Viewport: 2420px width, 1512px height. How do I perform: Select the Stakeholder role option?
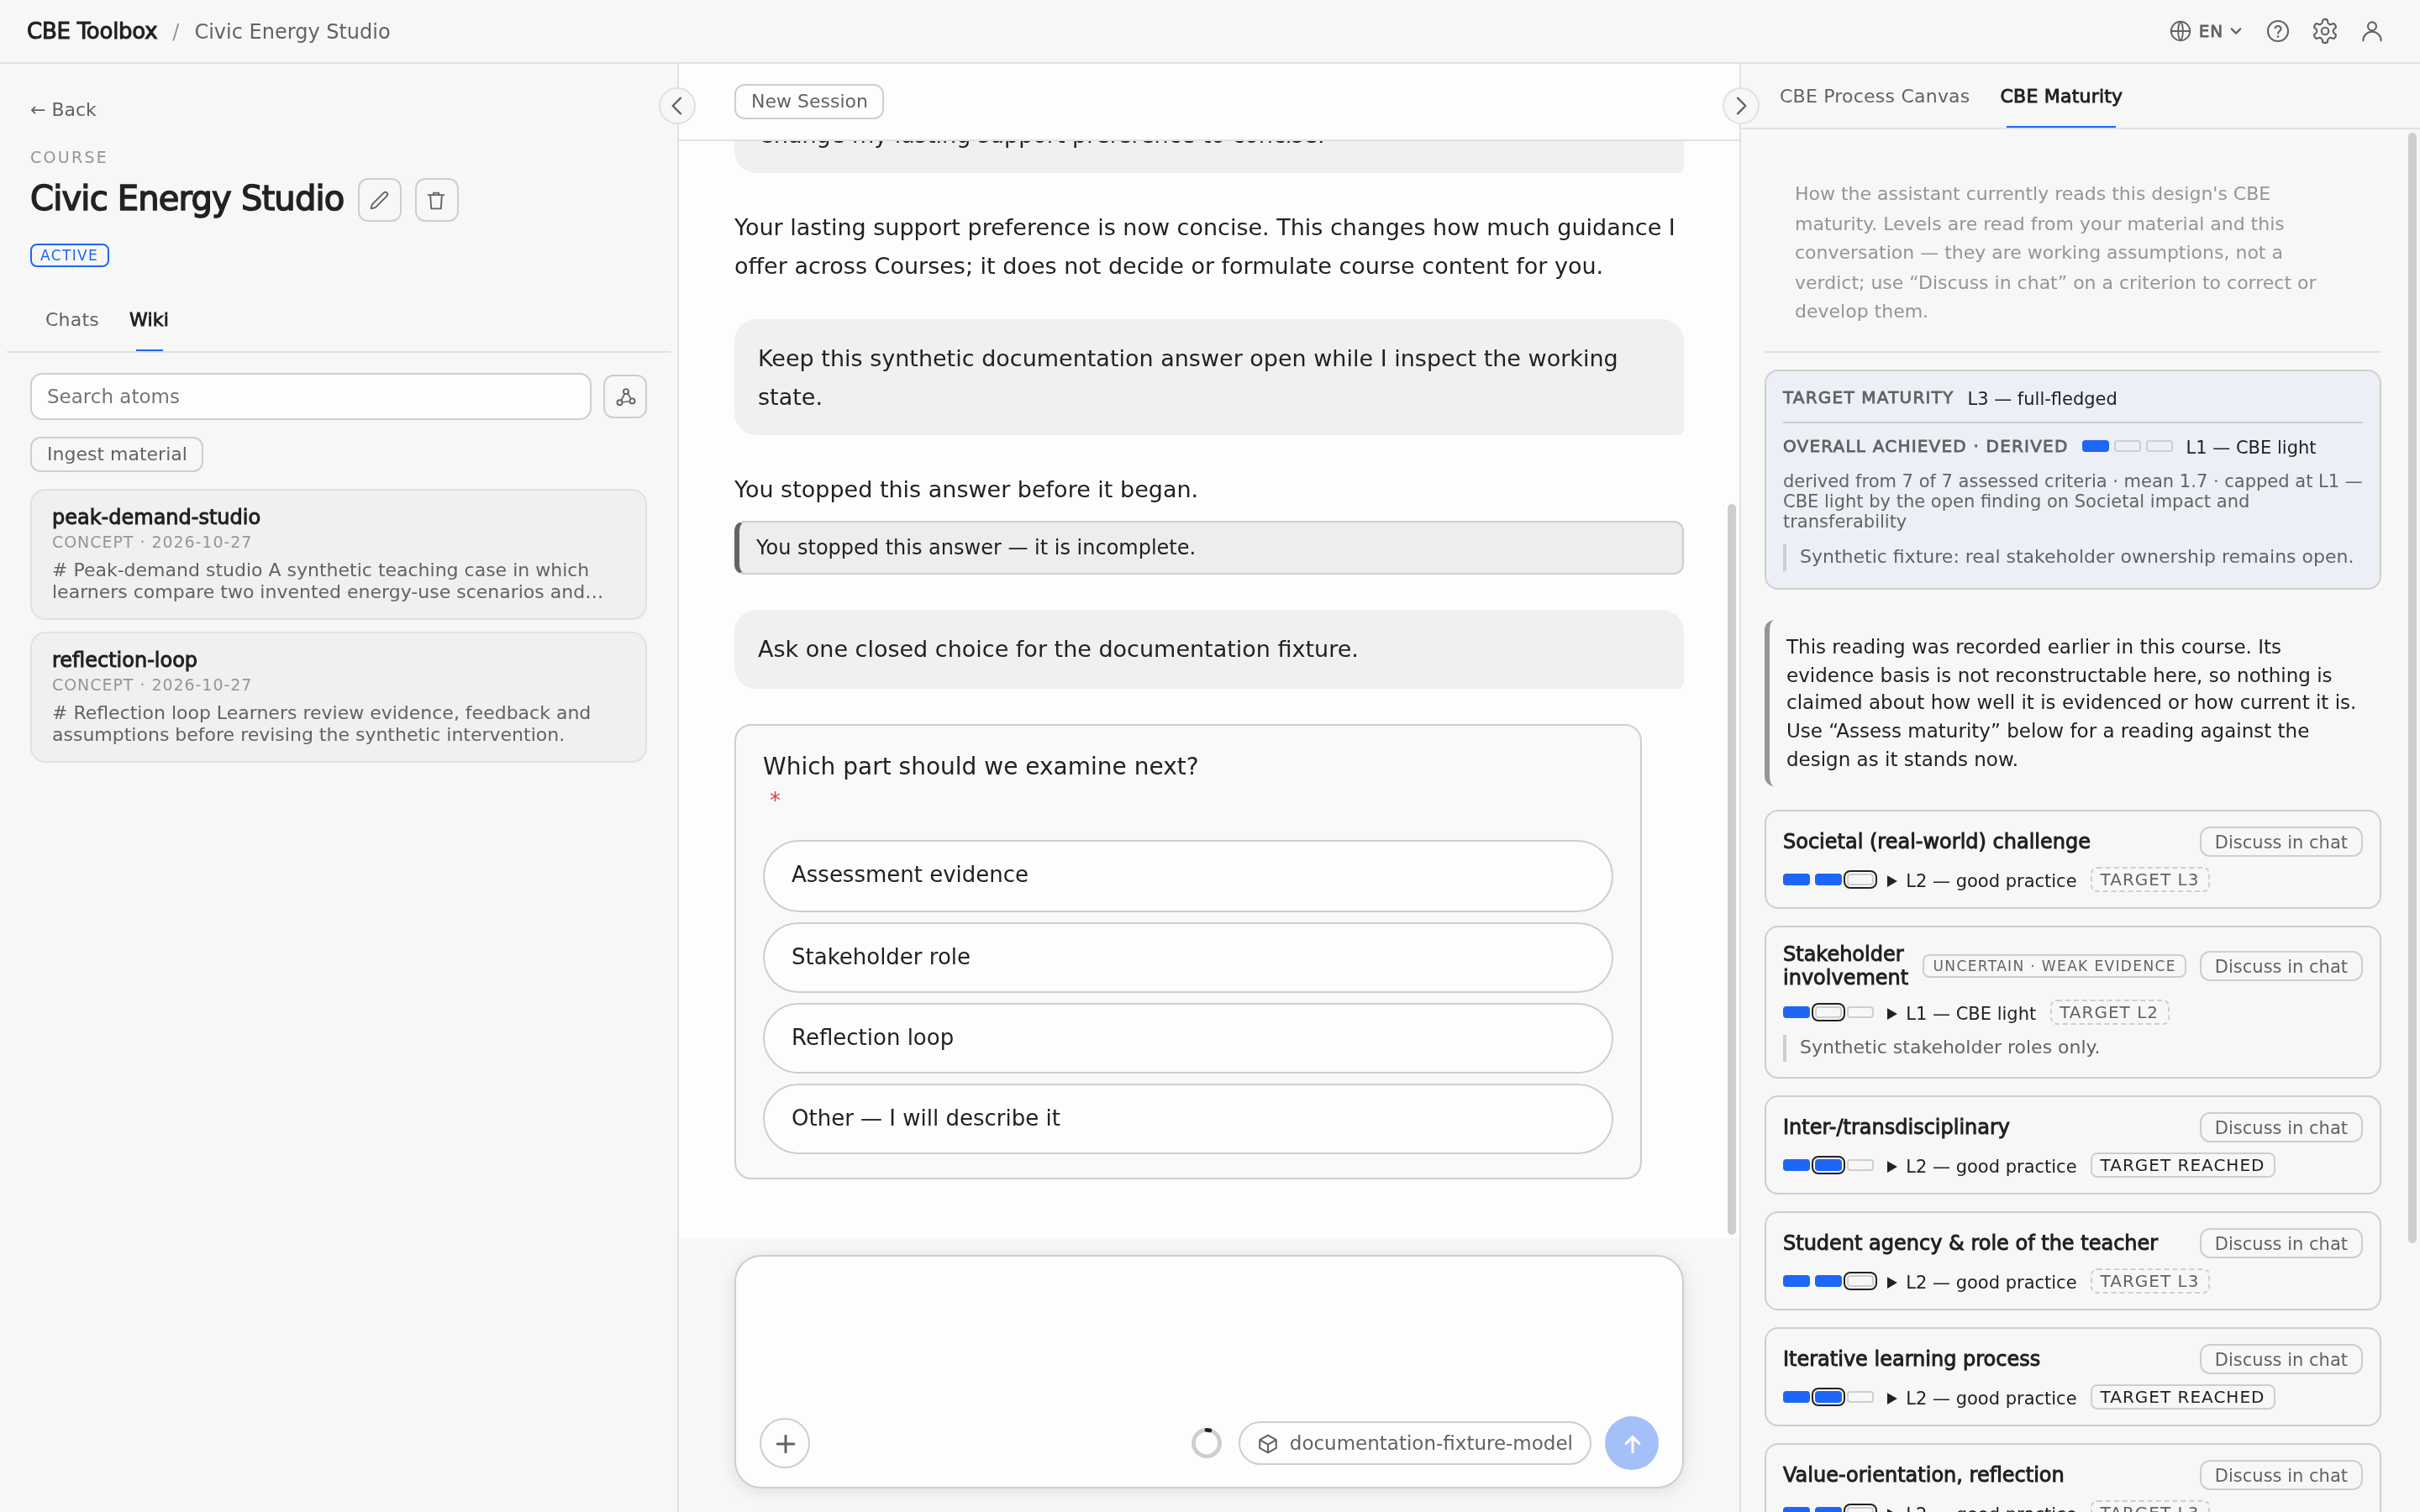(1187, 957)
